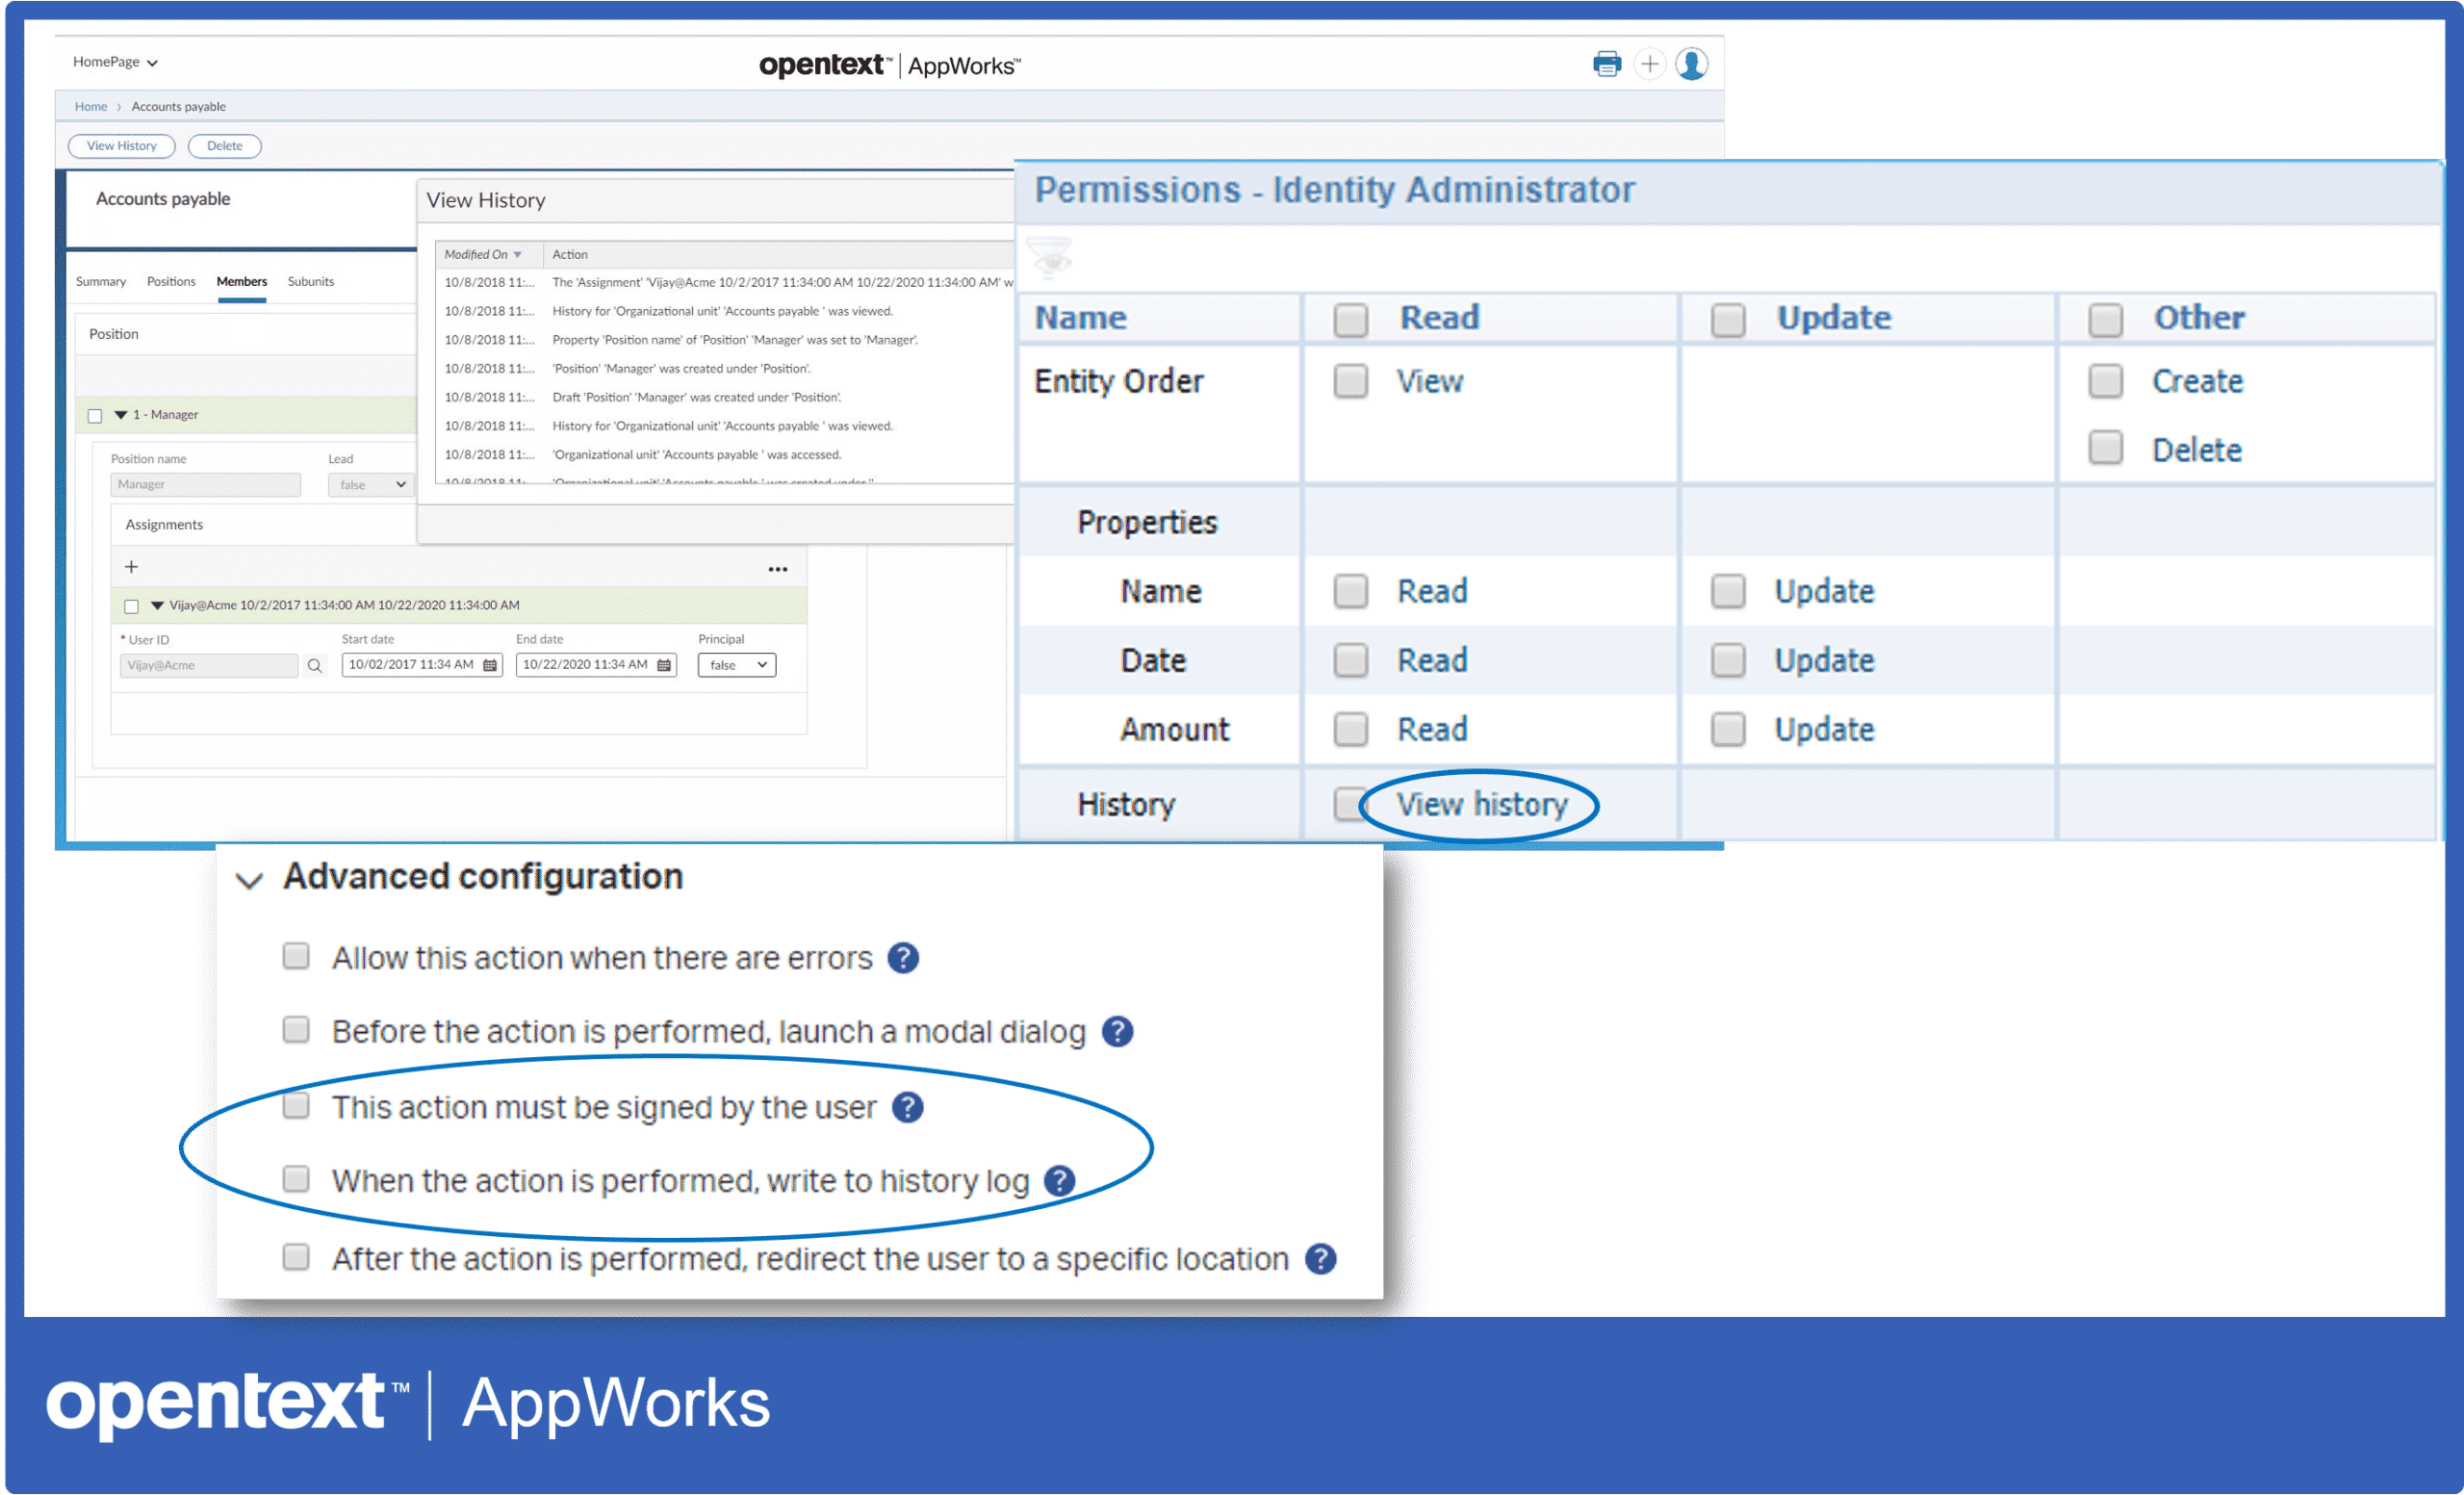Switch to the Subunits tab
This screenshot has width=2464, height=1495.
tap(311, 281)
